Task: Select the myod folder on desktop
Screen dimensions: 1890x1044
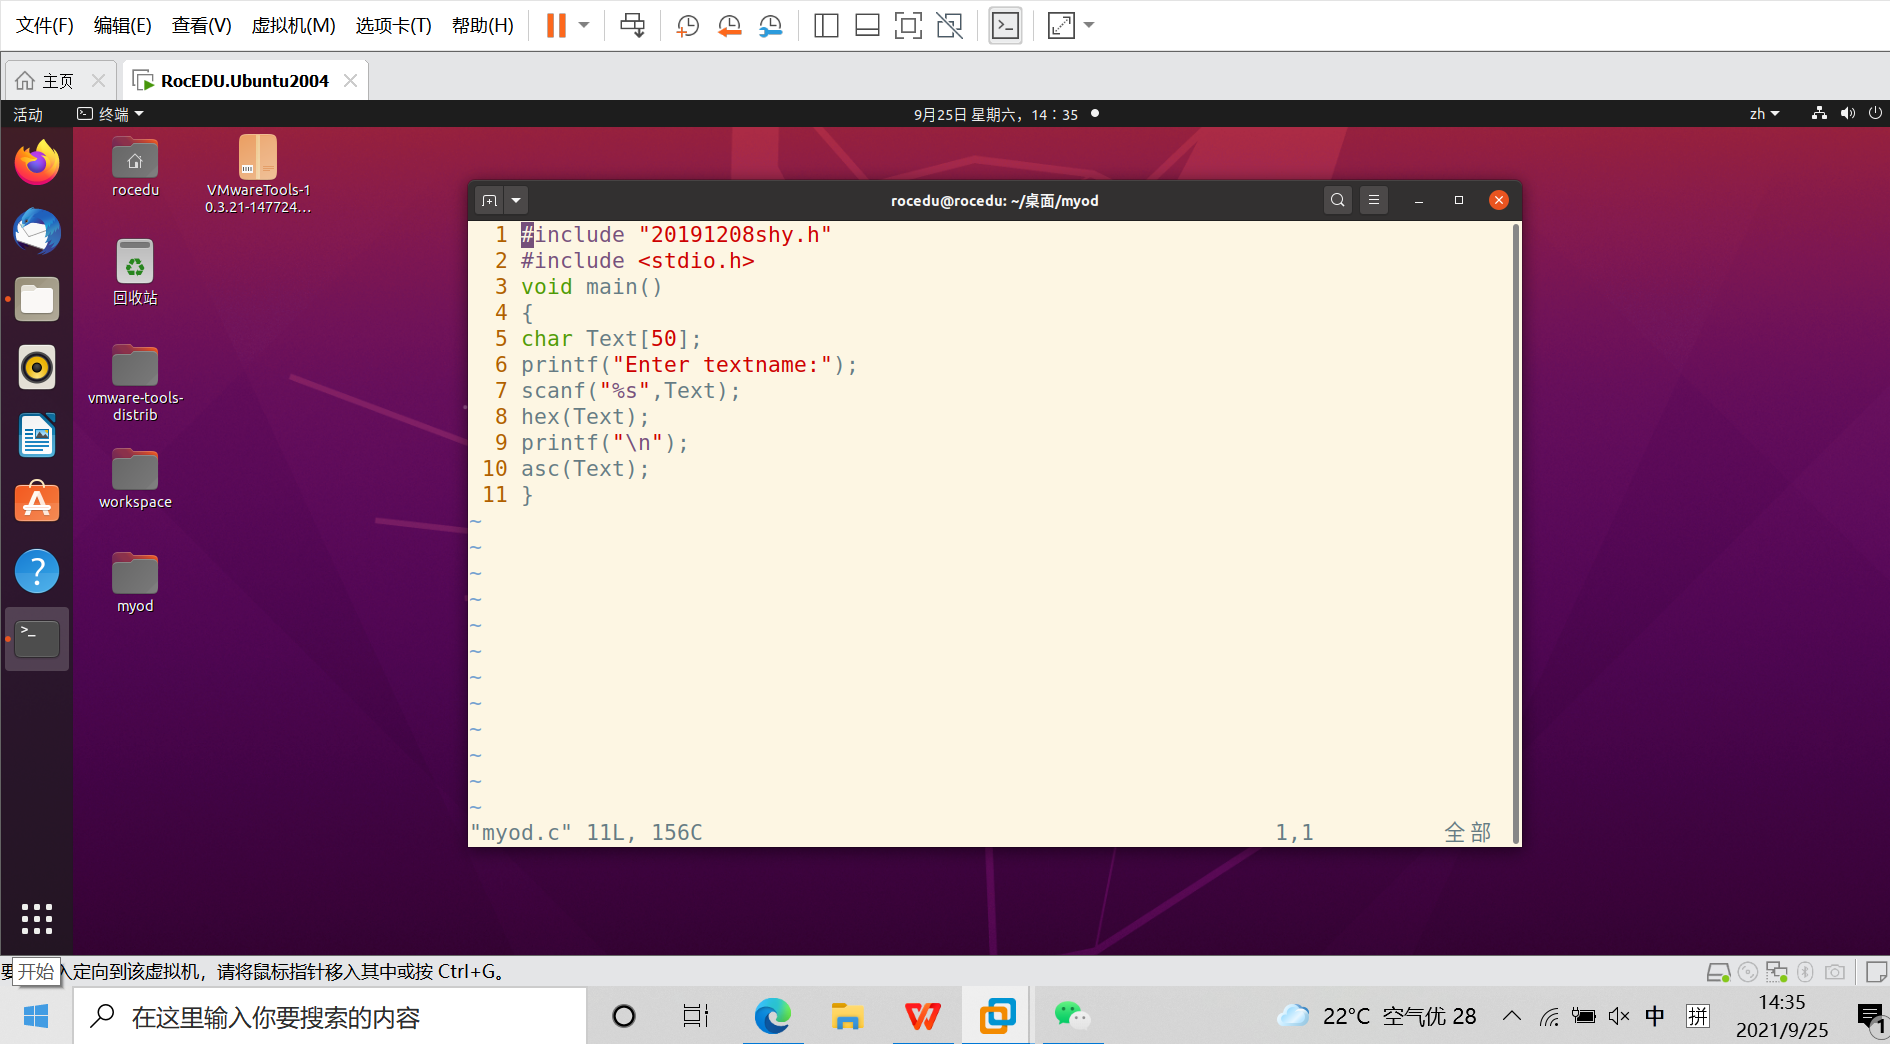Action: [x=135, y=584]
